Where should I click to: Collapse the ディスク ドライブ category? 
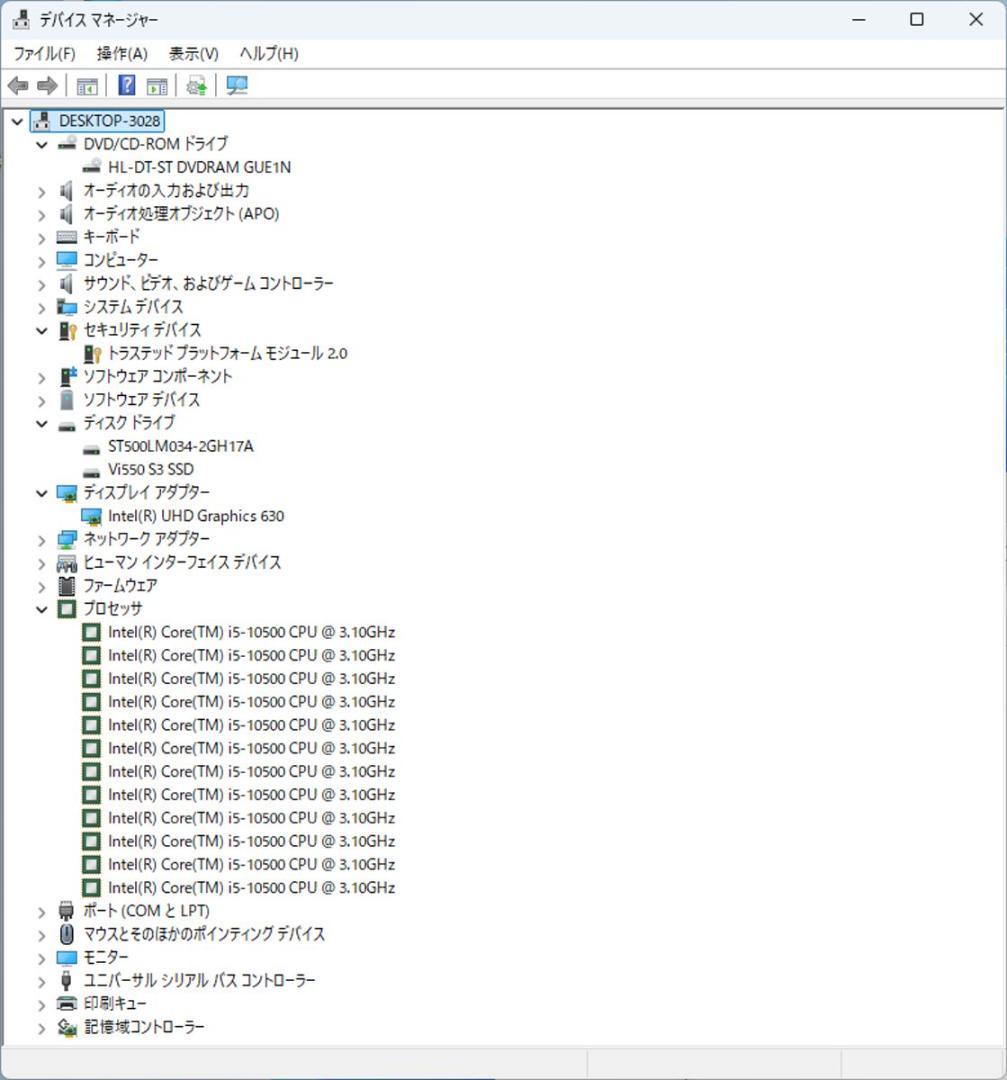coord(42,424)
